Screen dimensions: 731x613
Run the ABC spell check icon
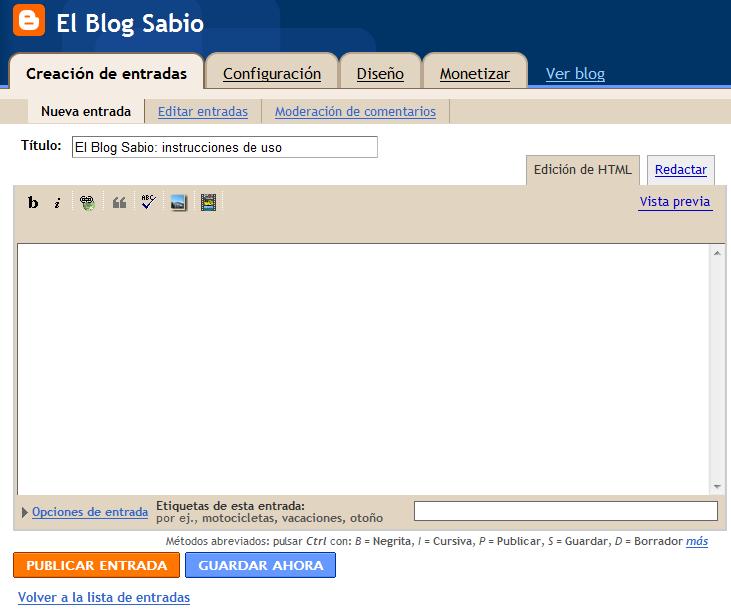click(148, 202)
